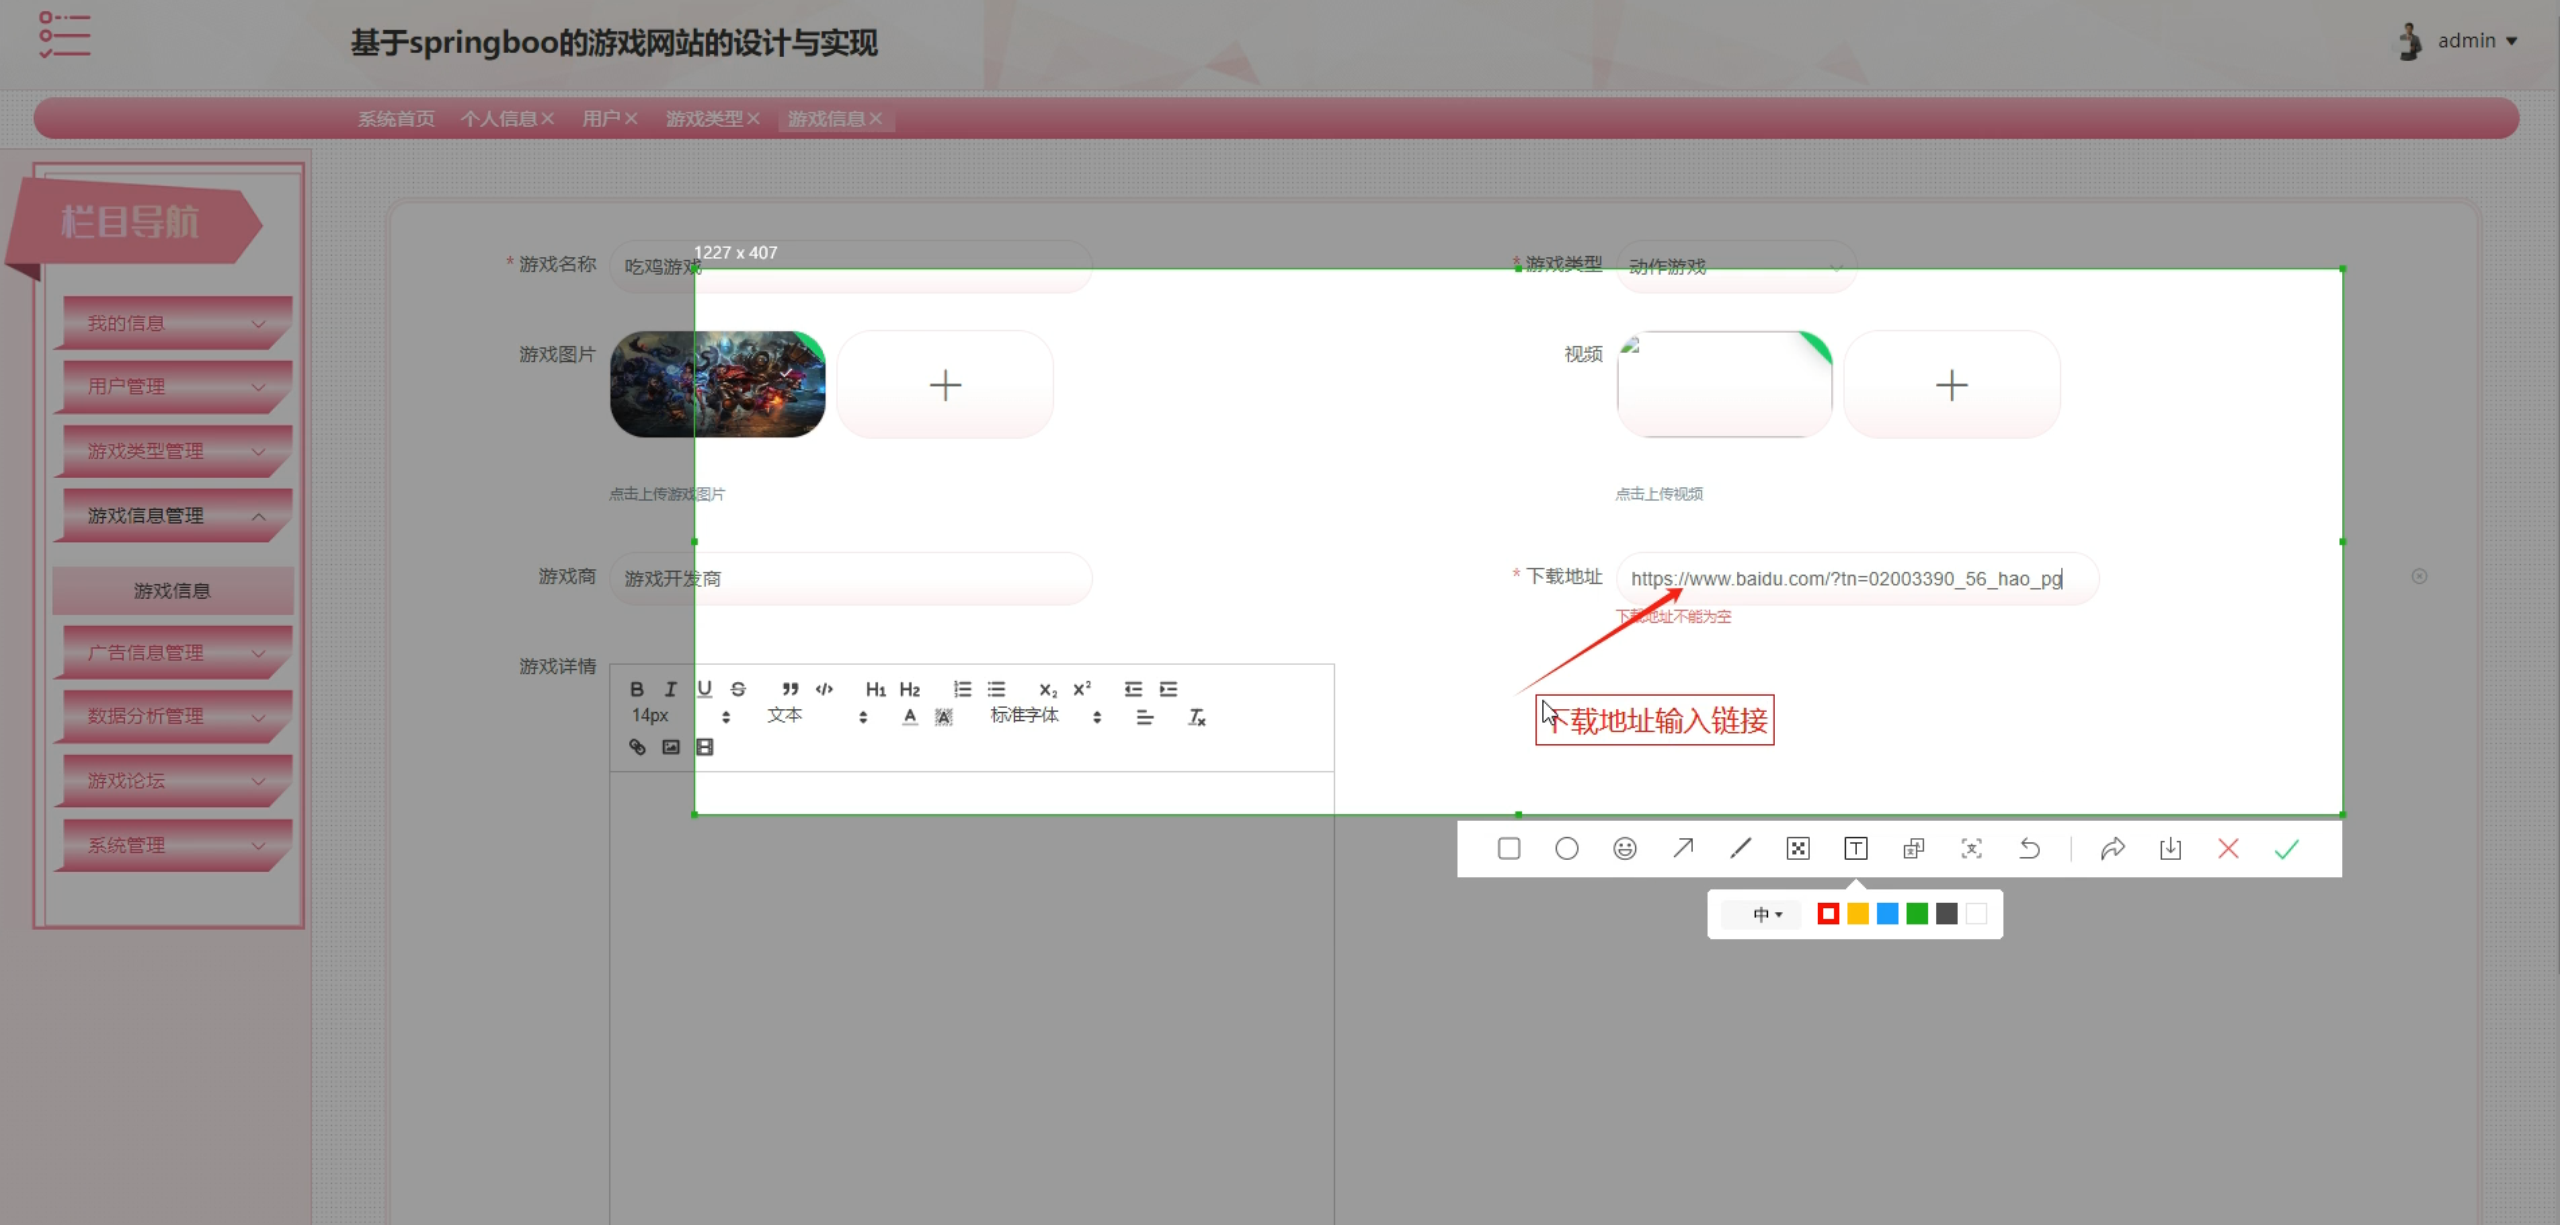Switch to the 游戏类型 tab
The width and height of the screenshot is (2560, 1225).
704,119
